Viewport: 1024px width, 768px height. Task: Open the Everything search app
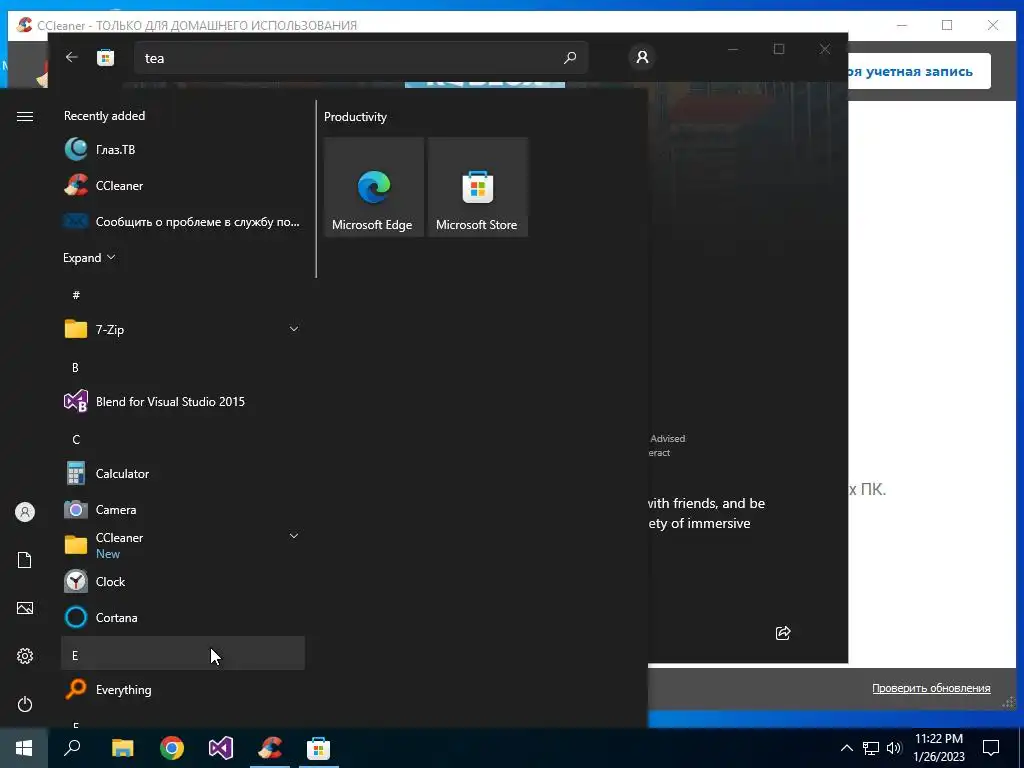point(183,690)
